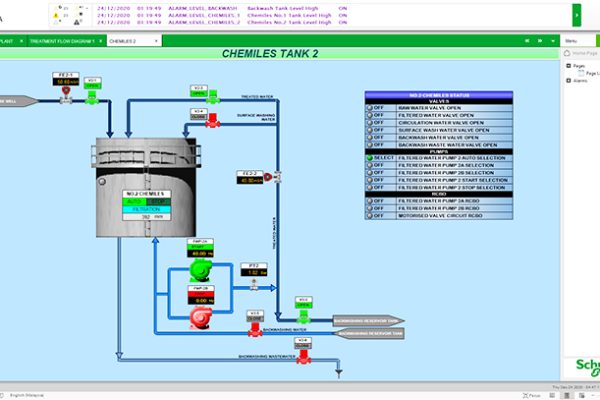Click the dark green mode button beside AUTO
Viewport: 600px width, 400px height.
coord(158,201)
